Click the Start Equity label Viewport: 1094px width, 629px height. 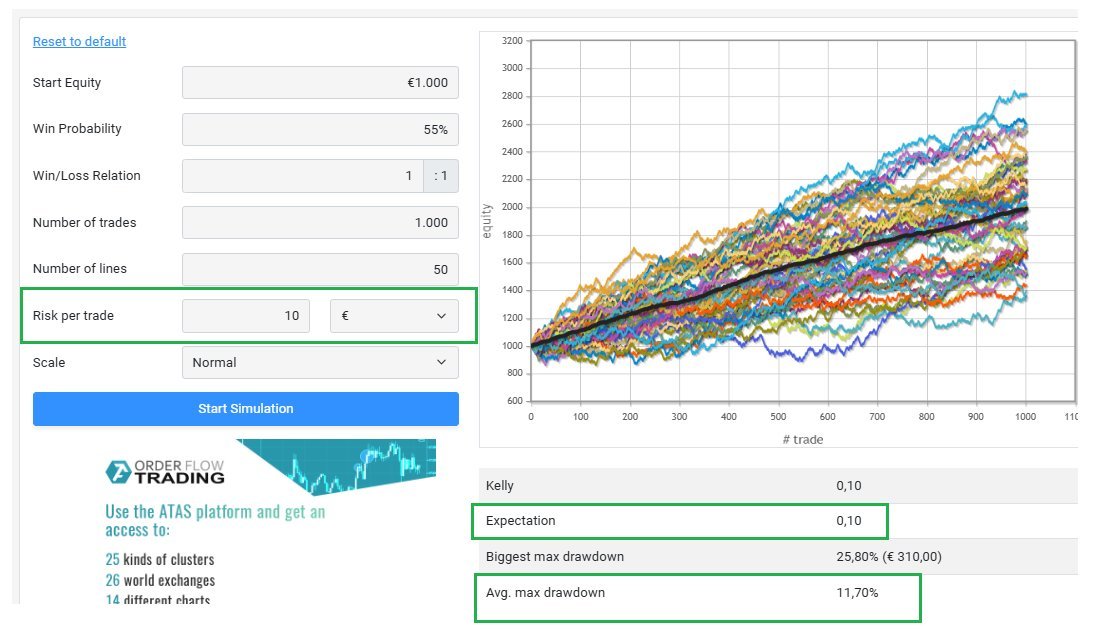tap(67, 82)
